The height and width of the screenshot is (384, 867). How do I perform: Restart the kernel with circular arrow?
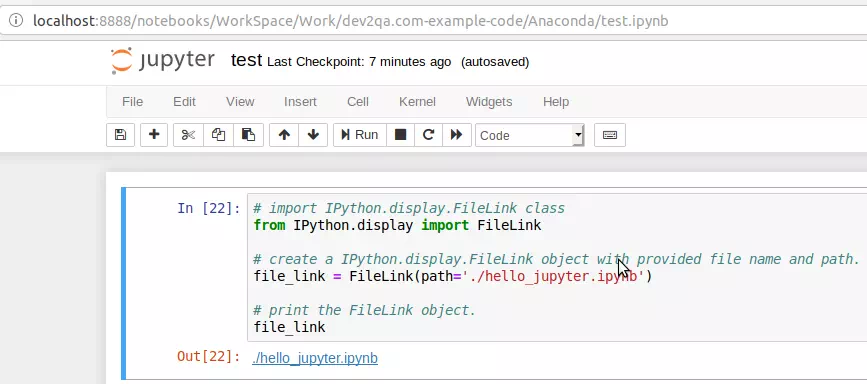428,135
